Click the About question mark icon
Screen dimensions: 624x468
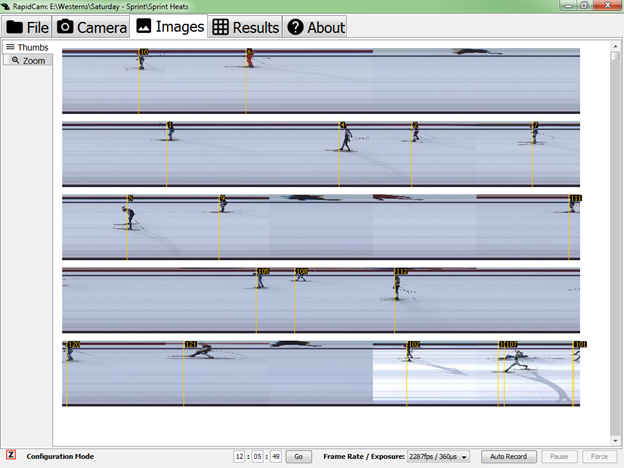[x=296, y=27]
